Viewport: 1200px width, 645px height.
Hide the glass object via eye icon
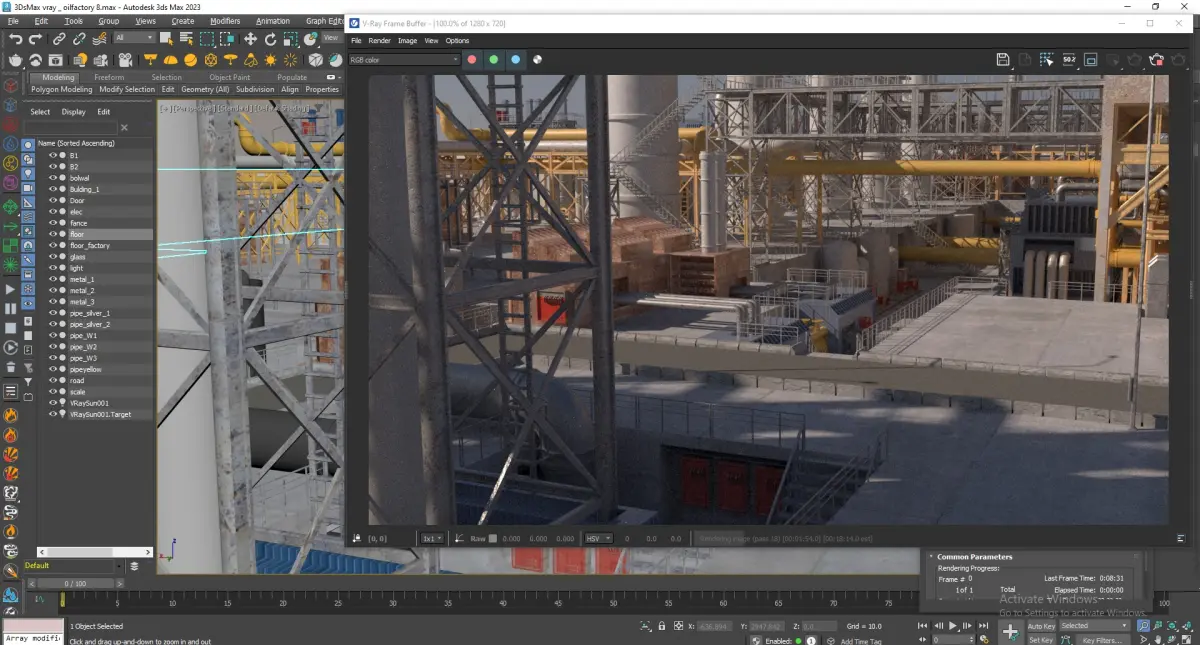[x=52, y=257]
